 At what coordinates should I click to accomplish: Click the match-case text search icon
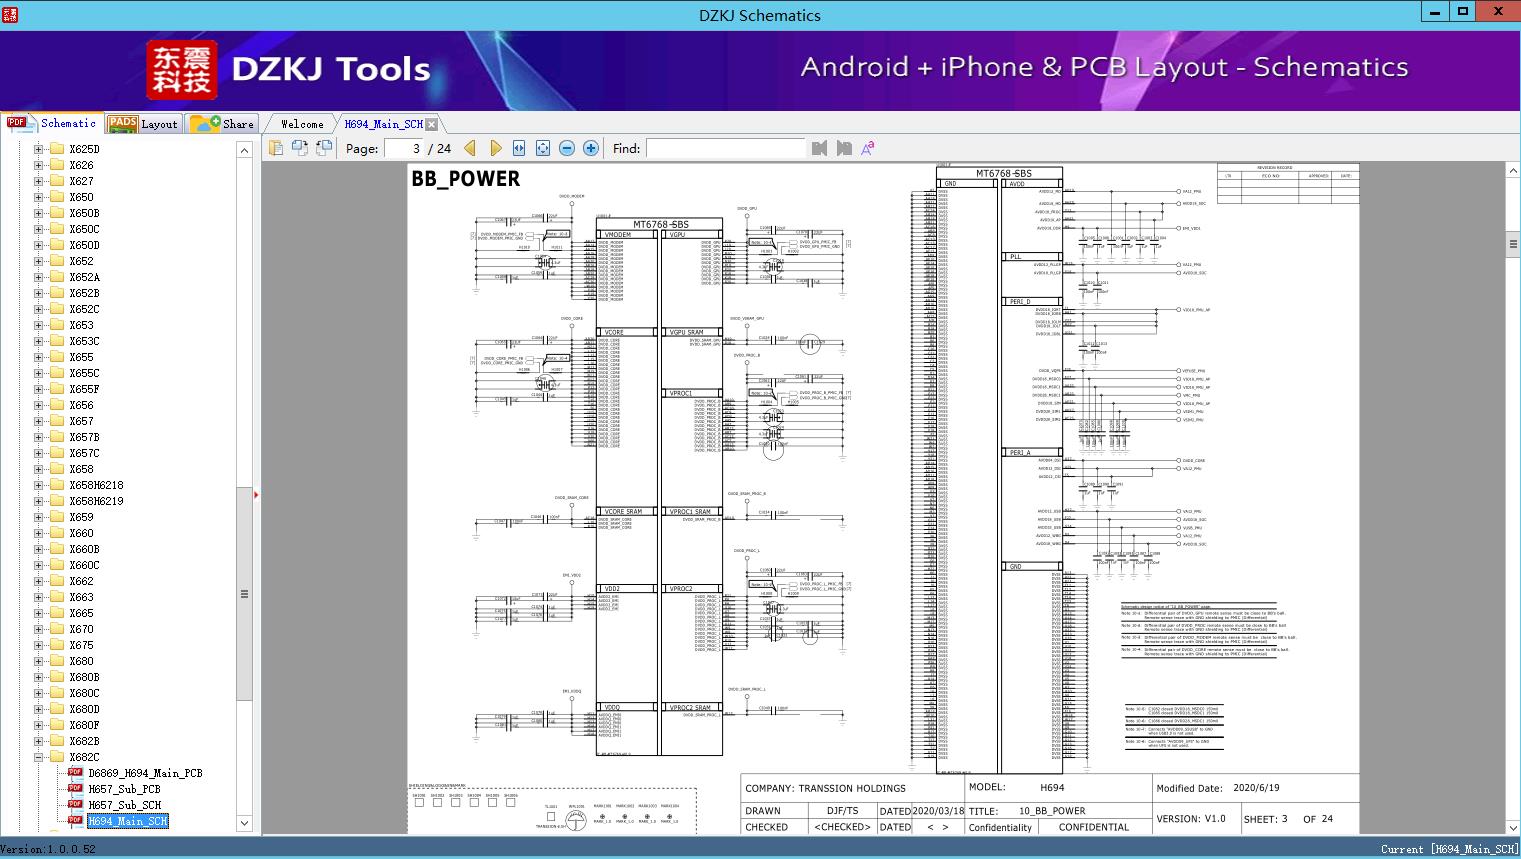point(867,148)
